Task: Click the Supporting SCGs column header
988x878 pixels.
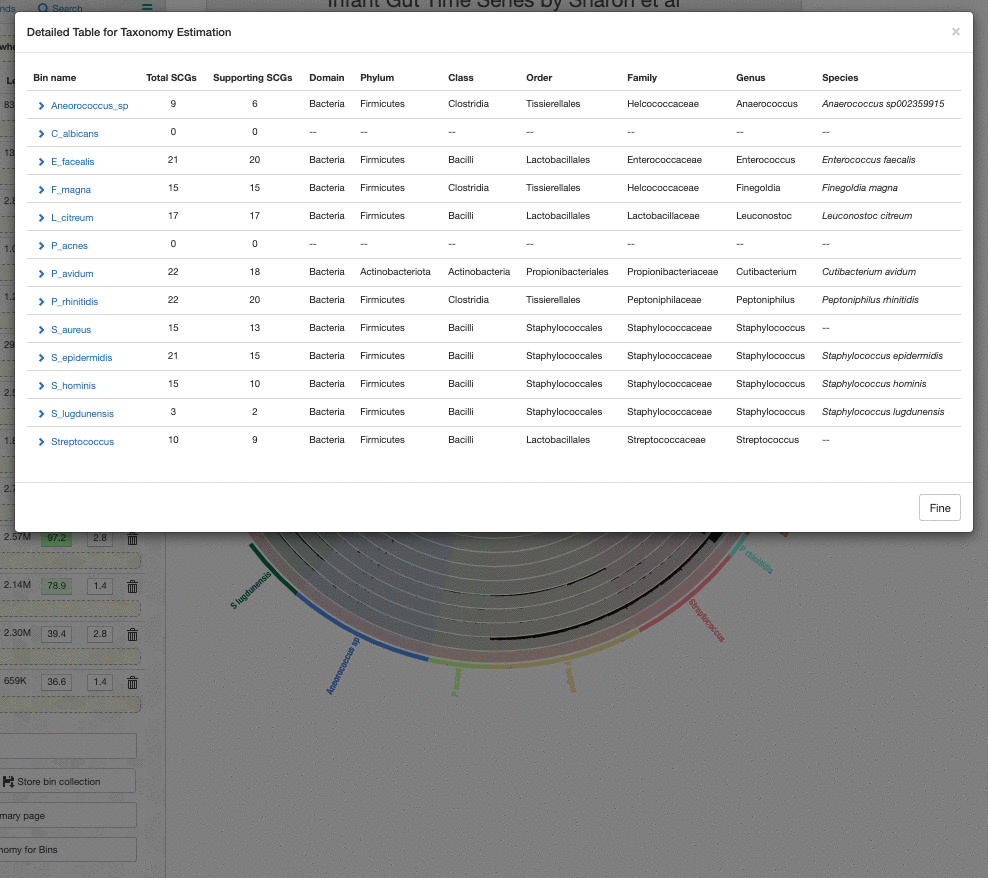Action: (253, 78)
